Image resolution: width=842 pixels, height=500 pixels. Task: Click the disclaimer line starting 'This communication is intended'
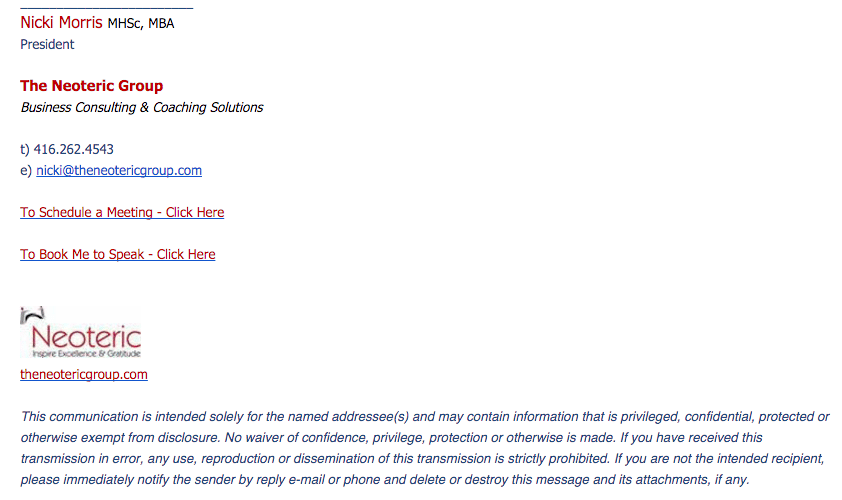pos(425,417)
